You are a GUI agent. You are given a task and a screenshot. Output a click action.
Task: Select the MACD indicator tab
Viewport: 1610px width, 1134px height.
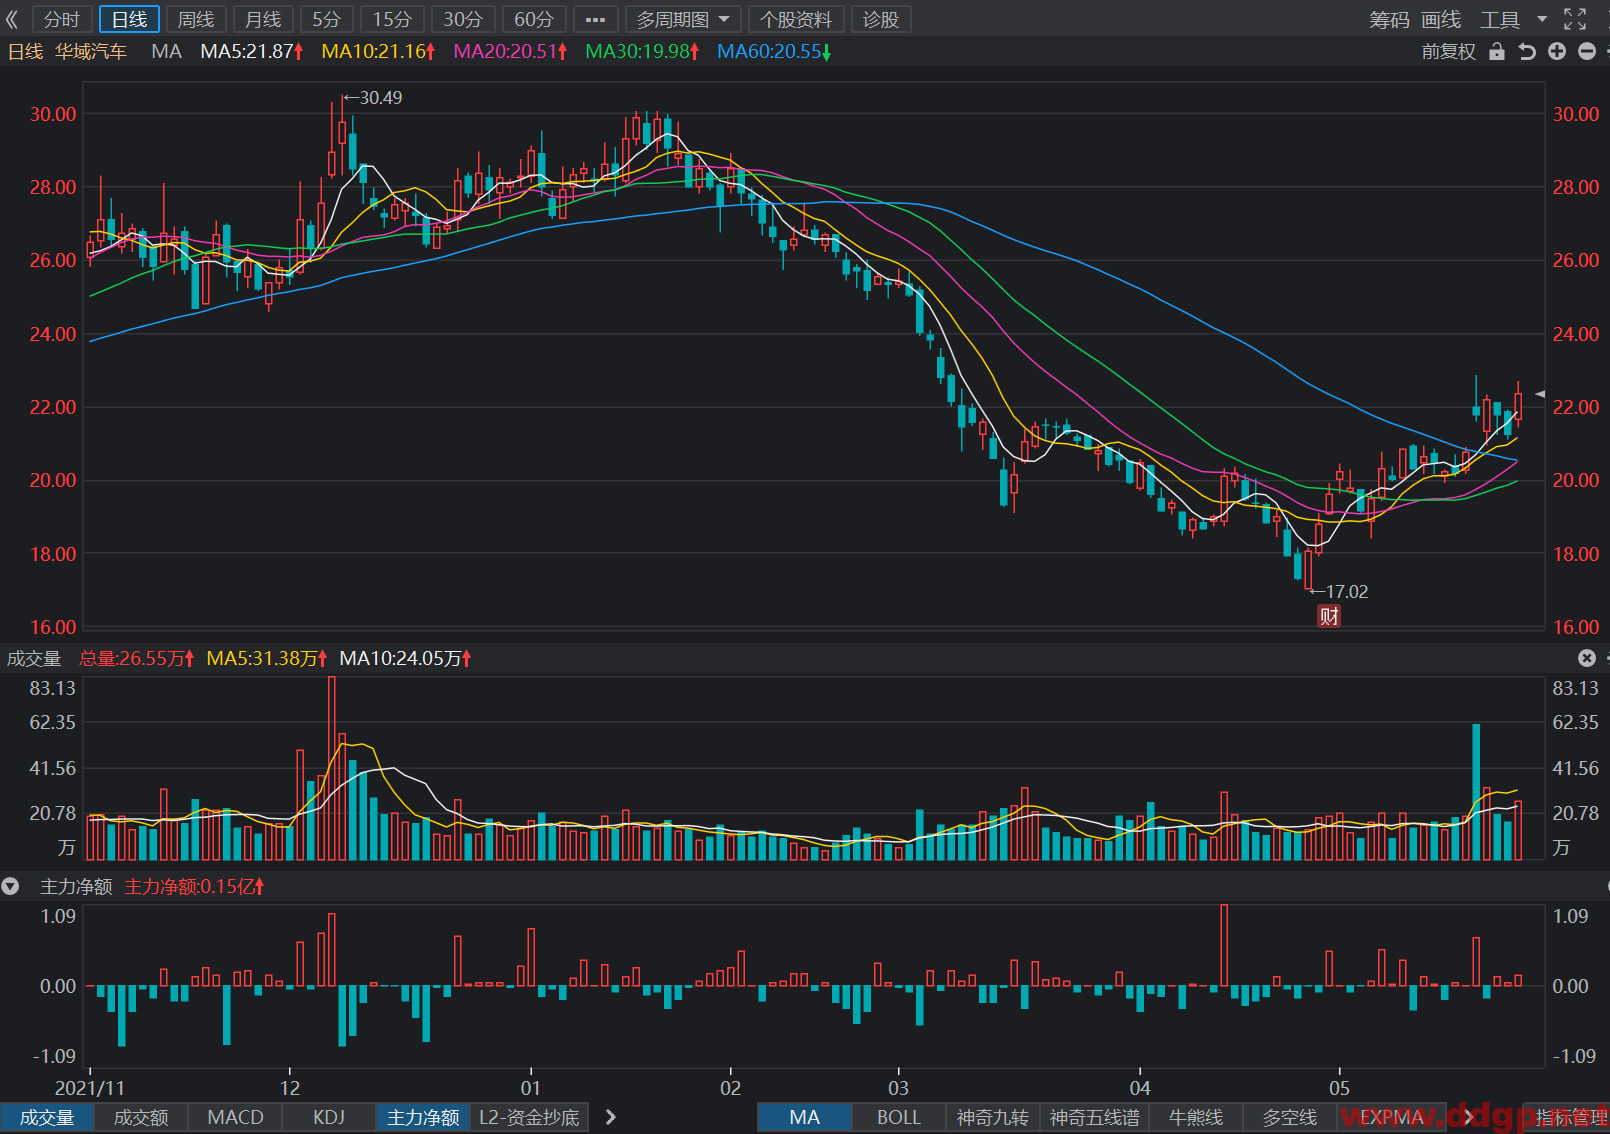(x=235, y=1117)
